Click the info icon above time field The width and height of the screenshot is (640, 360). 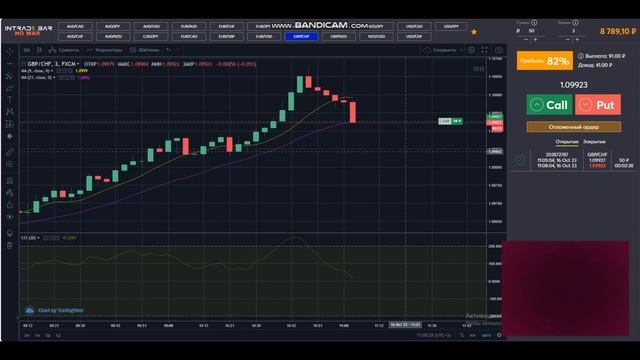pyautogui.click(x=575, y=22)
